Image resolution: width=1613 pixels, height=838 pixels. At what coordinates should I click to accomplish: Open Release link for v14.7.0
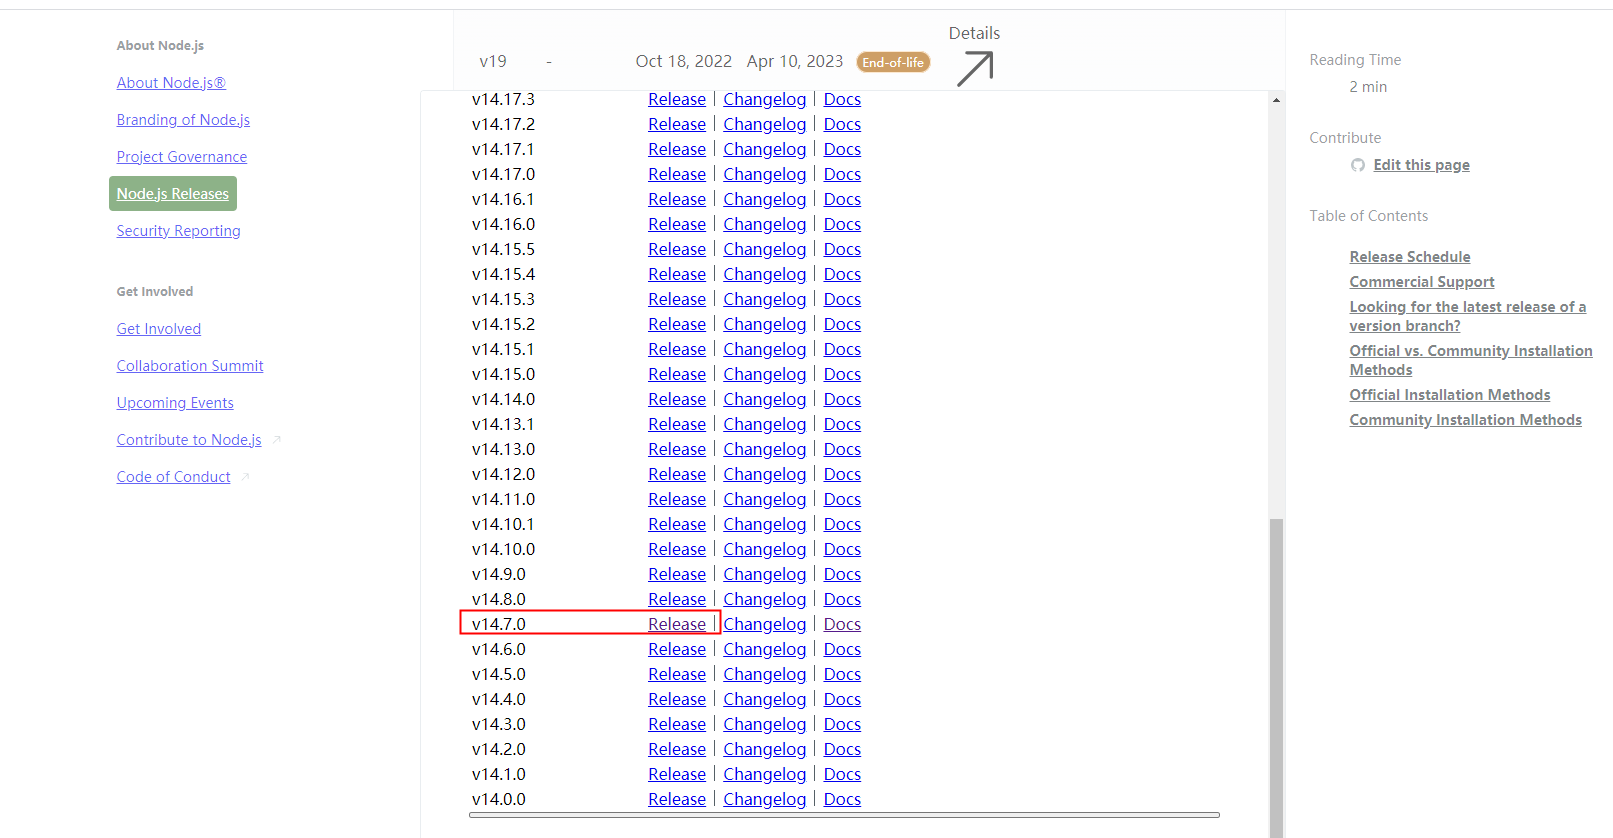pyautogui.click(x=677, y=624)
